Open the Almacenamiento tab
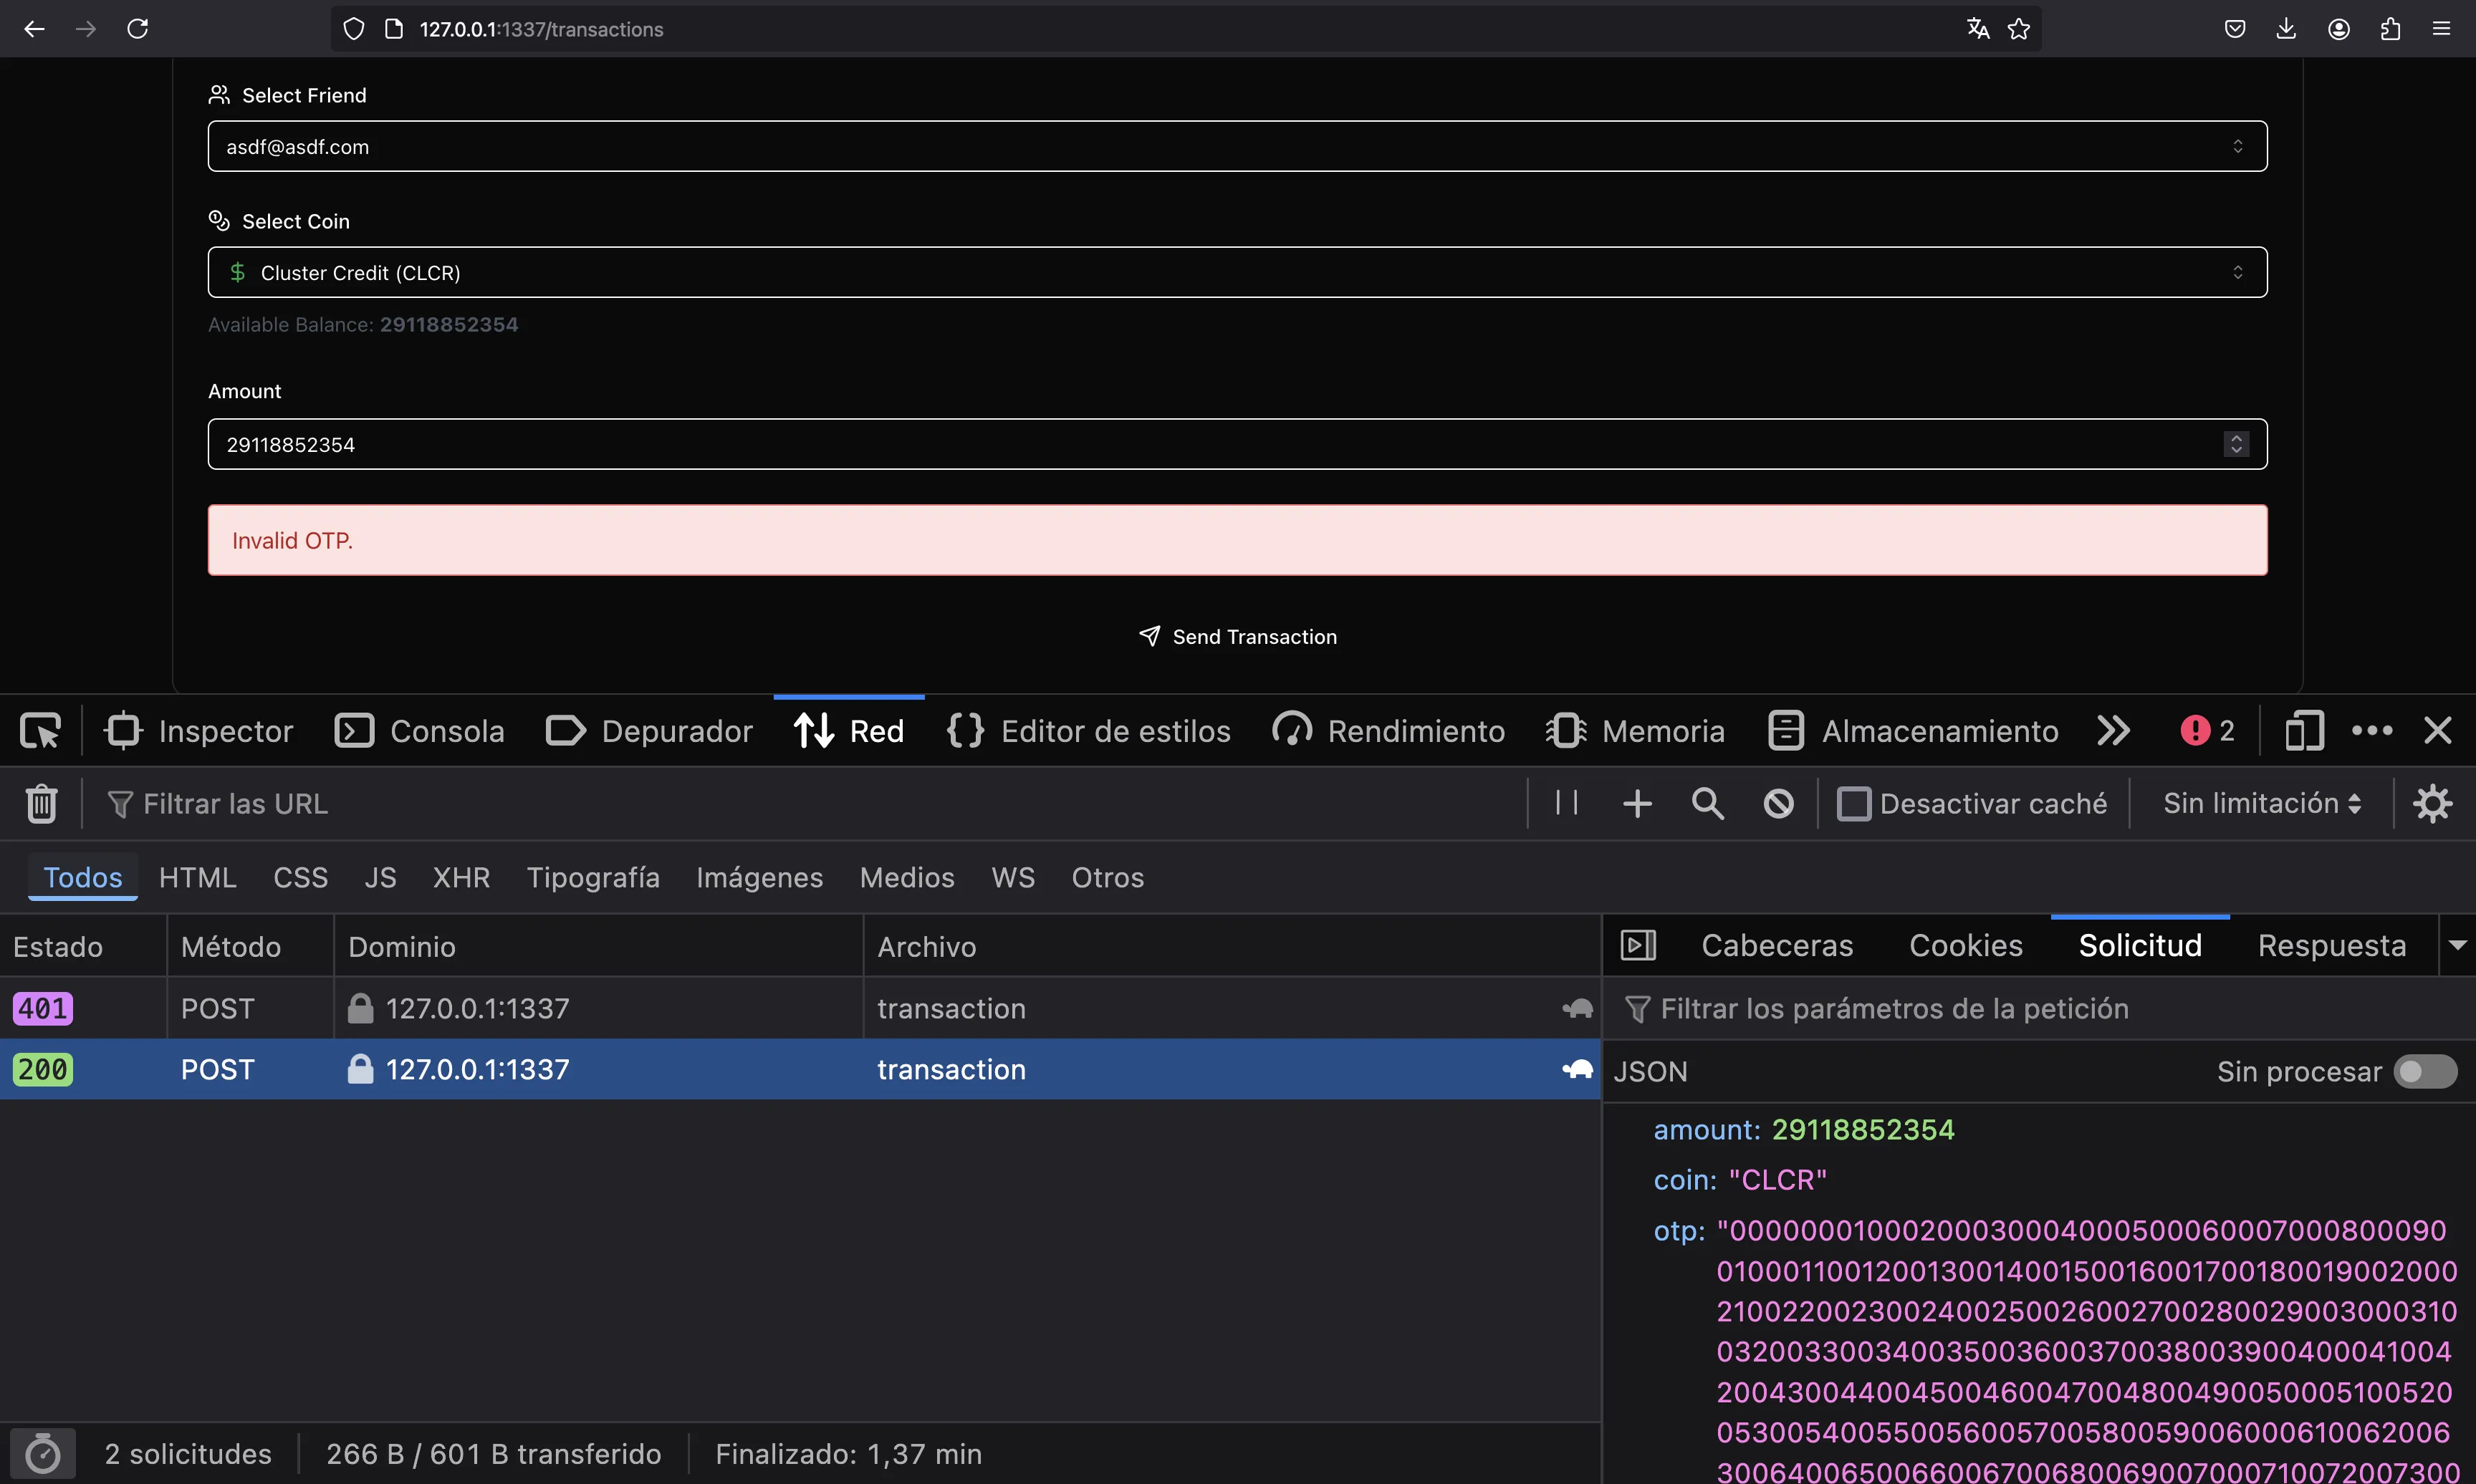The image size is (2476, 1484). tap(1913, 731)
